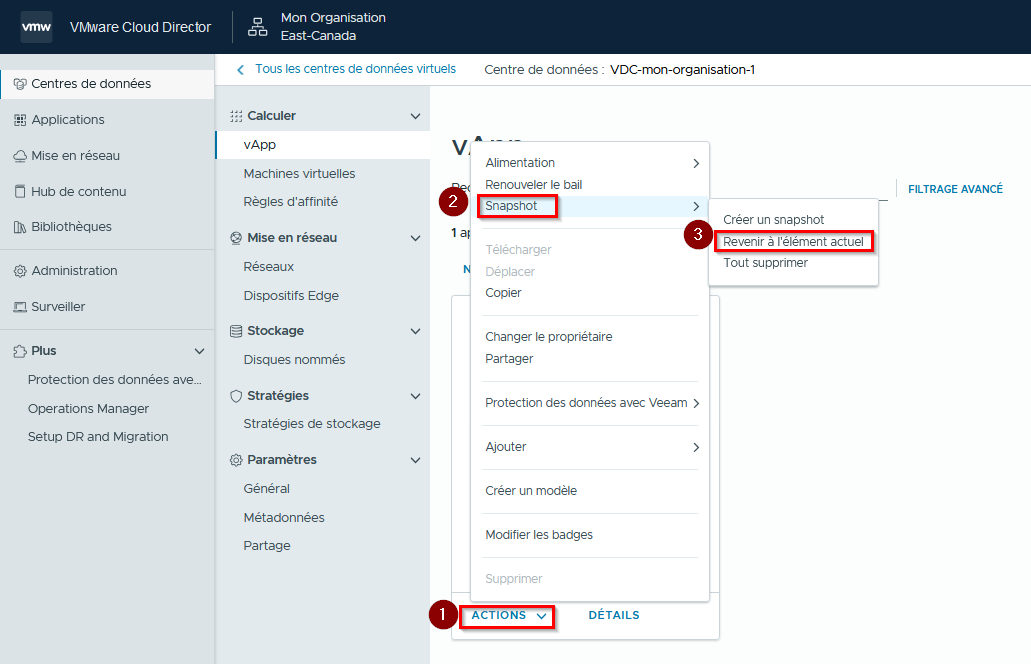Collapse the Mise en réseau section chevron

416,238
